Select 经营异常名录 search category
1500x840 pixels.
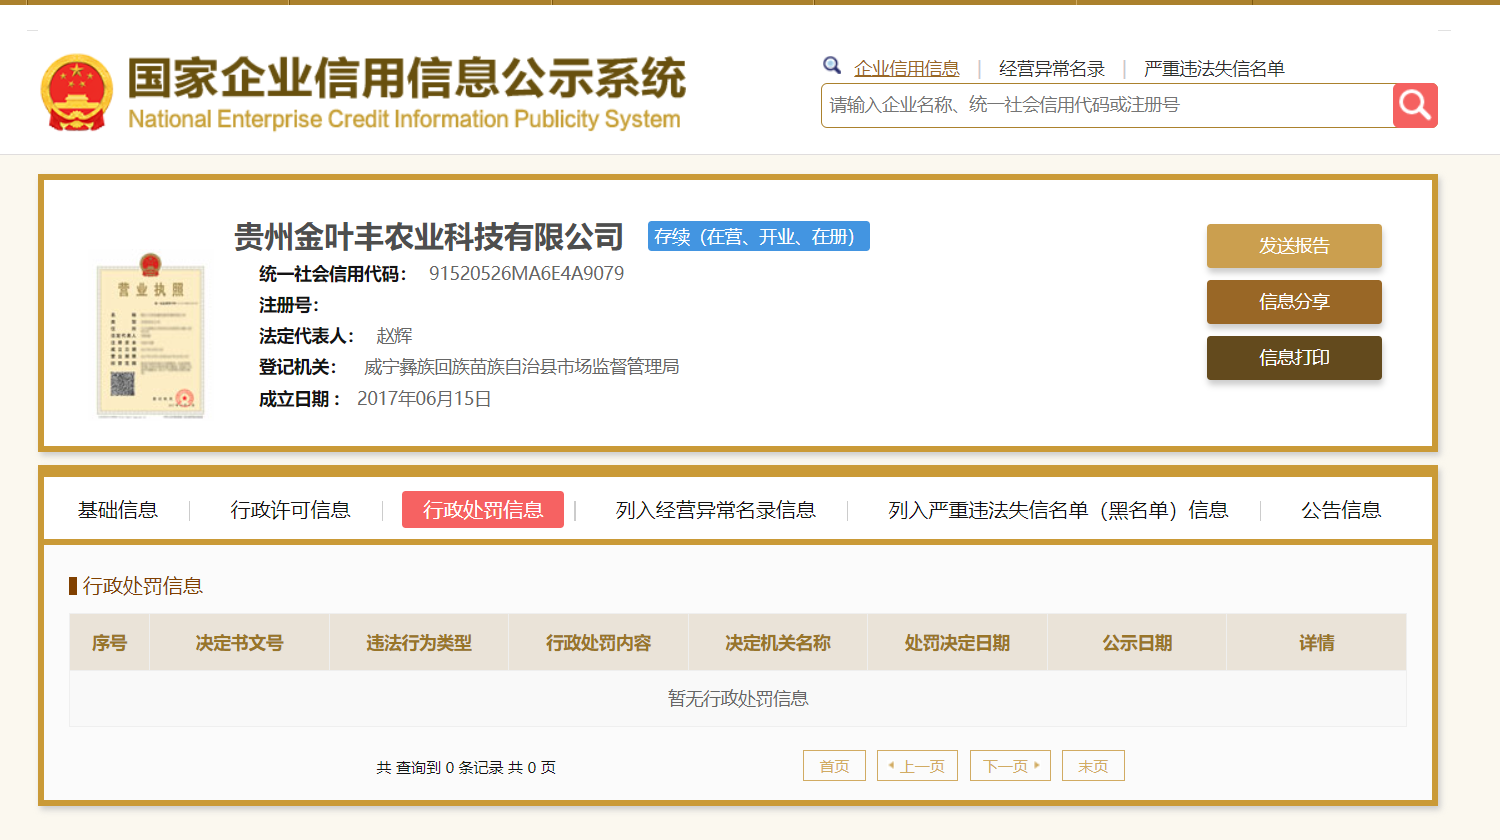pos(1052,68)
